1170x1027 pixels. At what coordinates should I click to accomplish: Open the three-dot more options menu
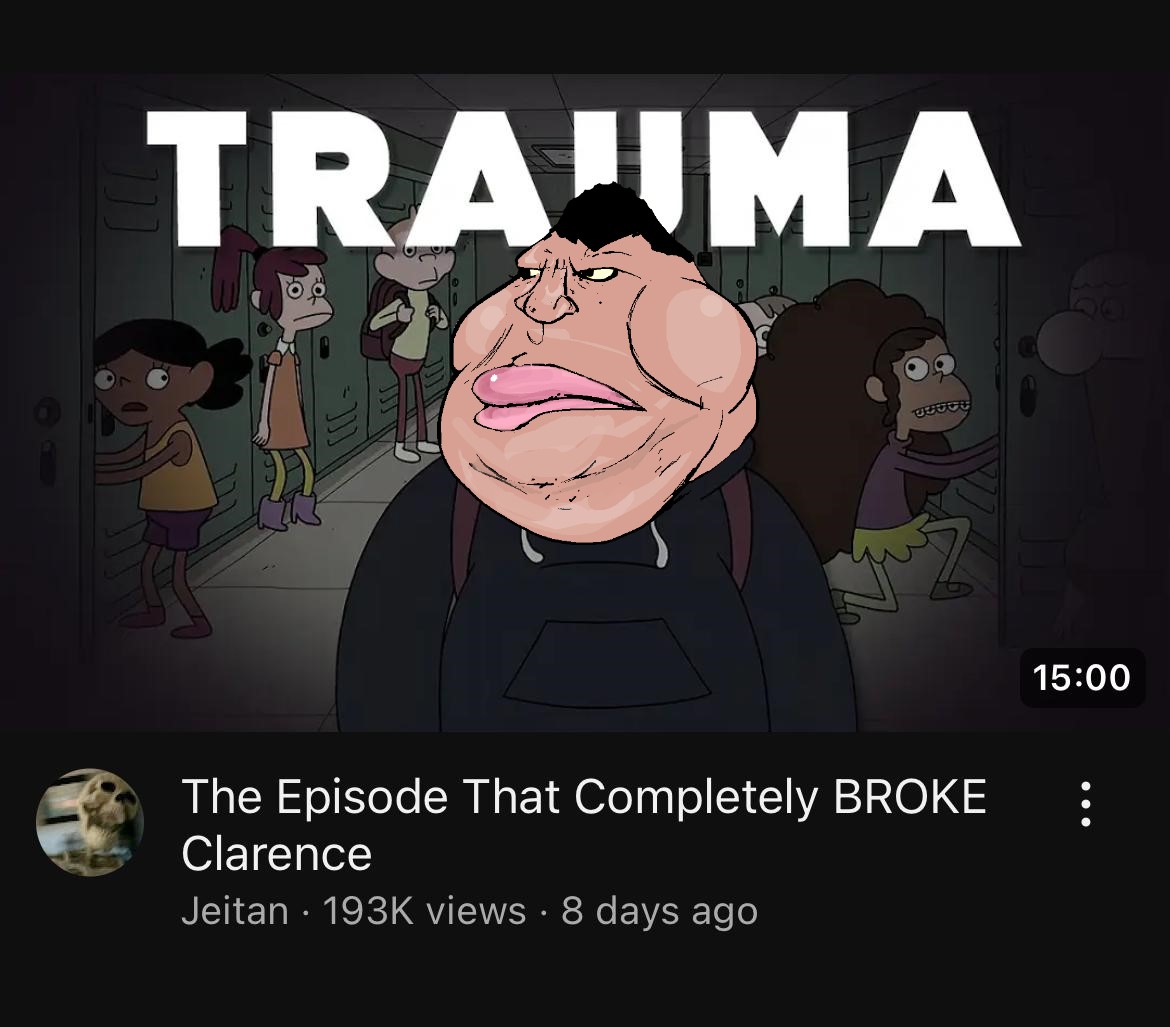pyautogui.click(x=1086, y=804)
